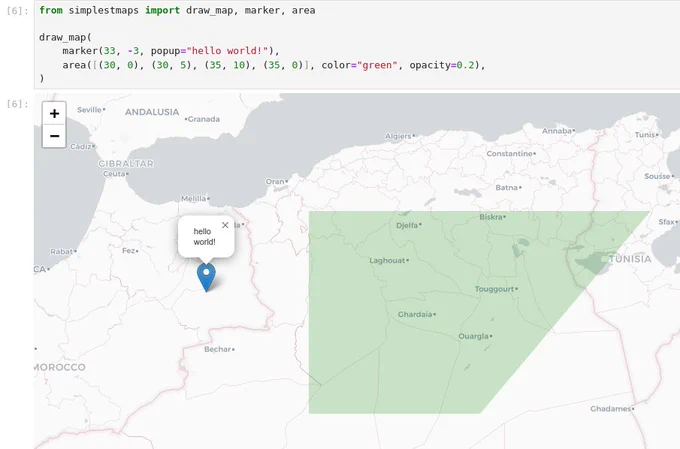
Task: Click the Djelfa city label
Action: [x=409, y=225]
